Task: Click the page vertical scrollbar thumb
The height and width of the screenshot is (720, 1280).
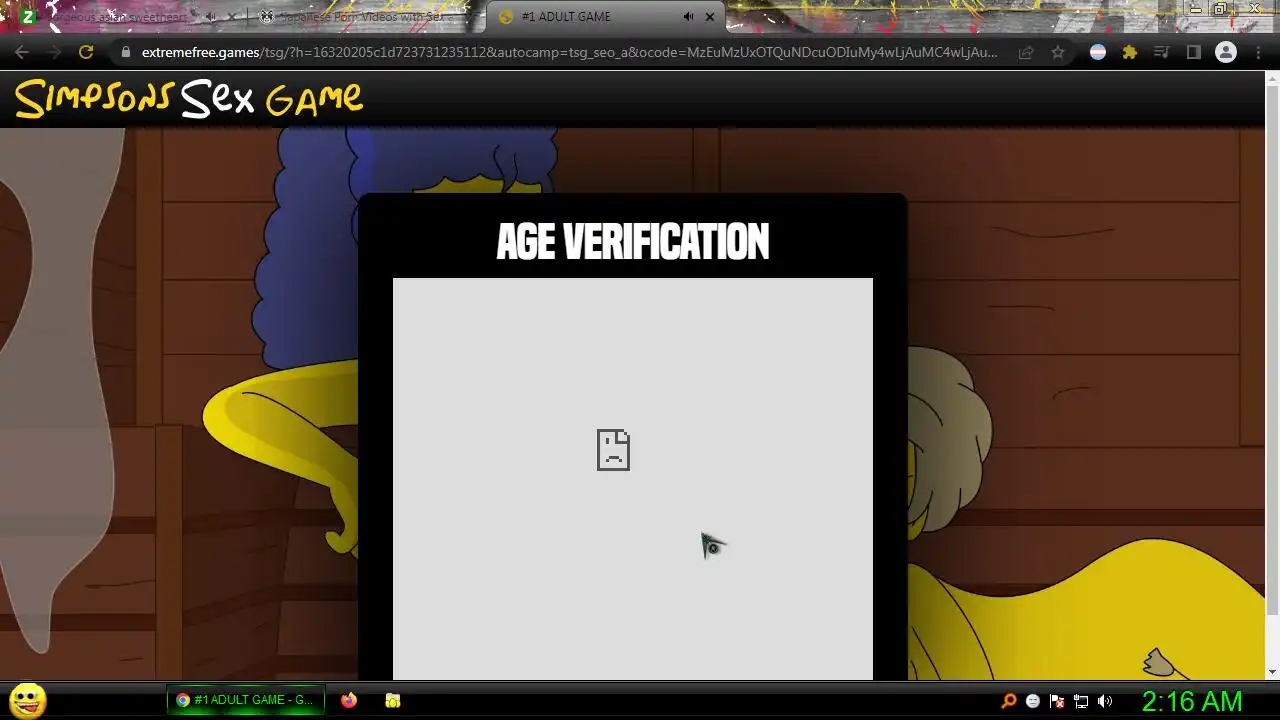Action: coord(1272,350)
